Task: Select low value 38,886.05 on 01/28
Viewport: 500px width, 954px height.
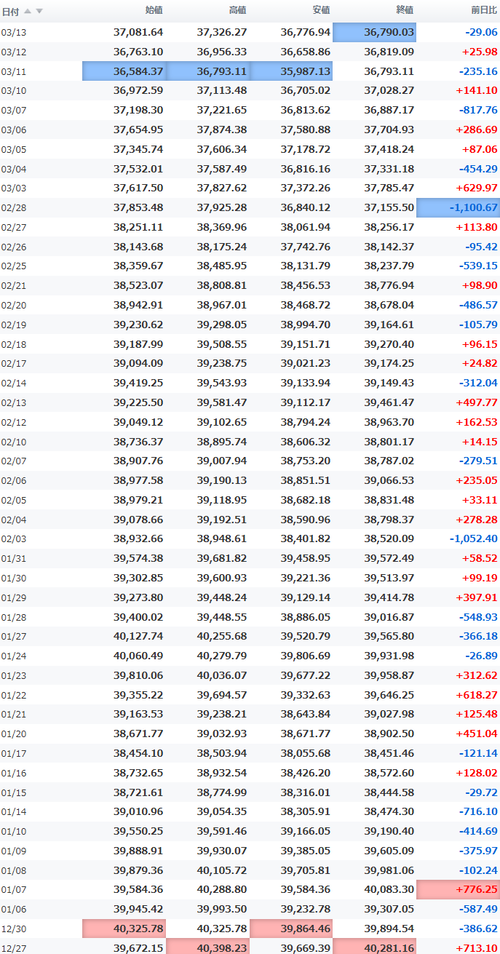Action: point(305,616)
